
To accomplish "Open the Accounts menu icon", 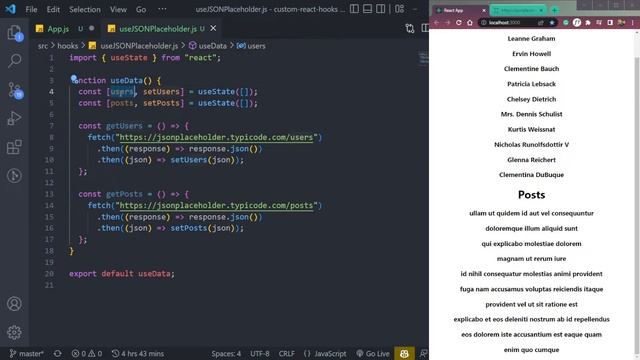I will coord(14,304).
